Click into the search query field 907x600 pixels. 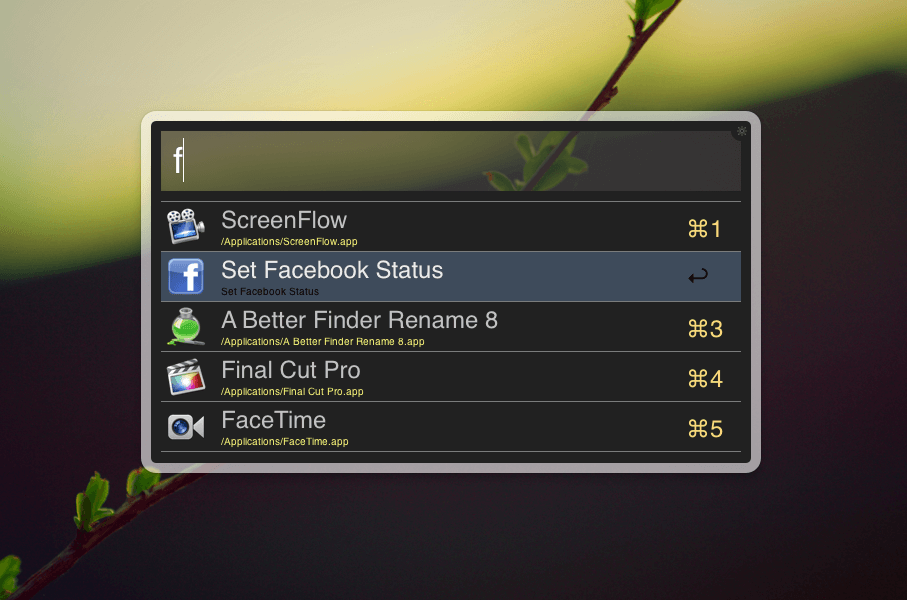[x=451, y=161]
